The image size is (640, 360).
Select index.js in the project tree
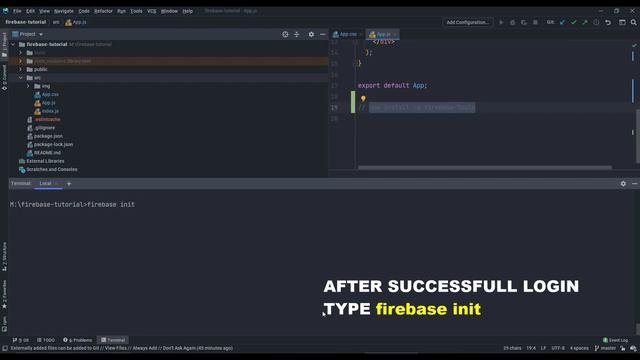pos(50,111)
